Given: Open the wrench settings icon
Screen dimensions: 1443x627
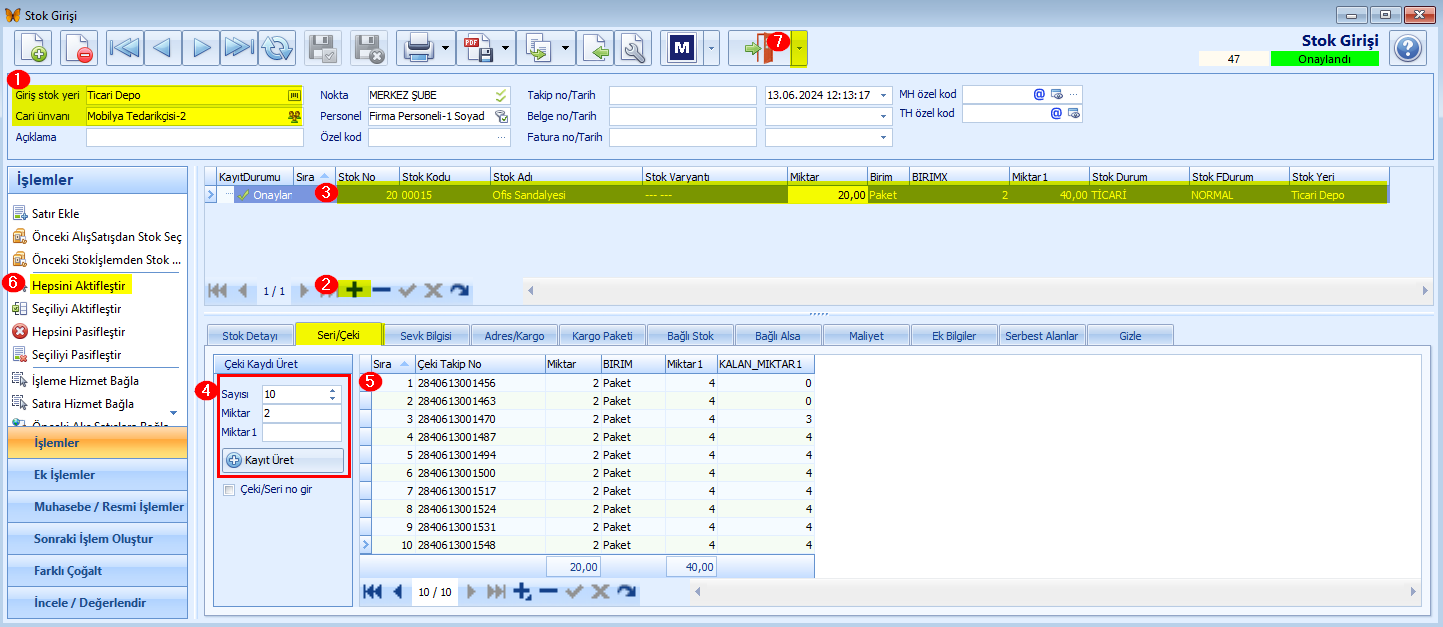Looking at the screenshot, I should (633, 48).
